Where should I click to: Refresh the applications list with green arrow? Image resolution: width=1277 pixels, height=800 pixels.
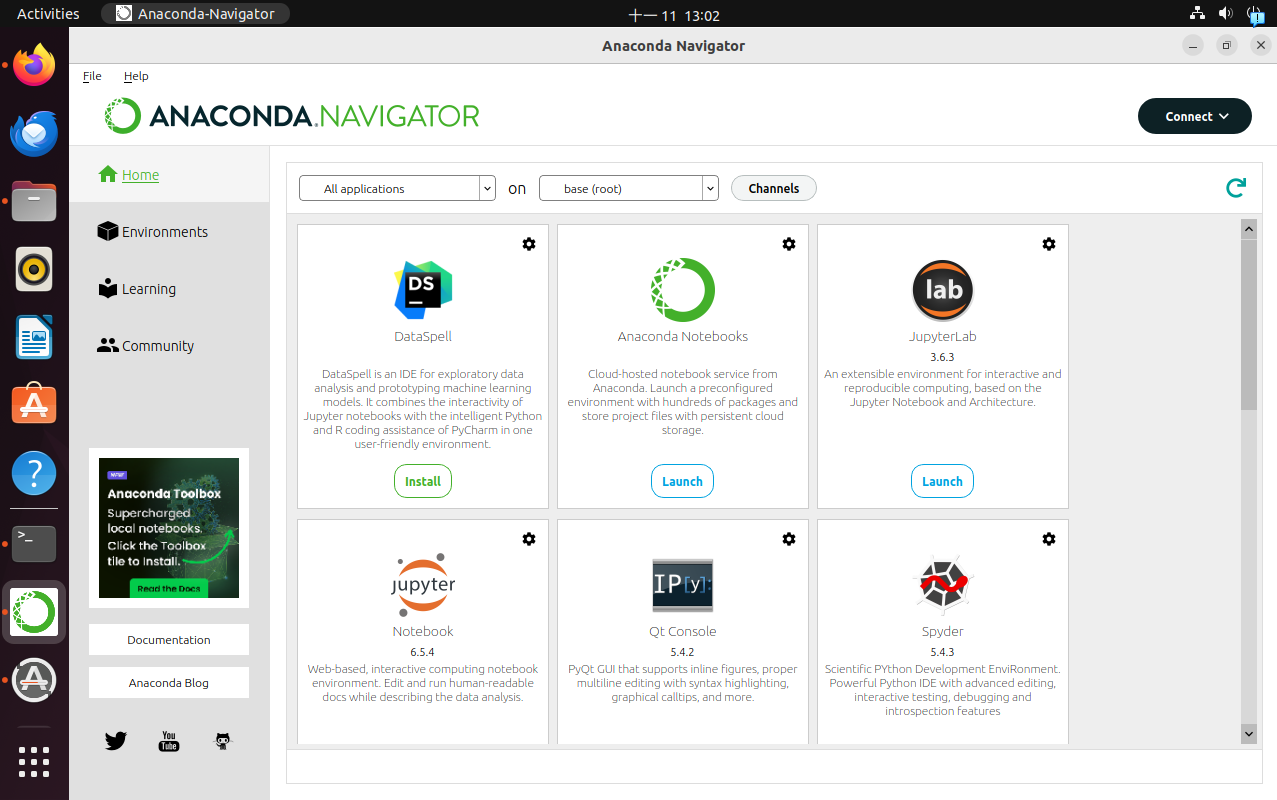1236,188
